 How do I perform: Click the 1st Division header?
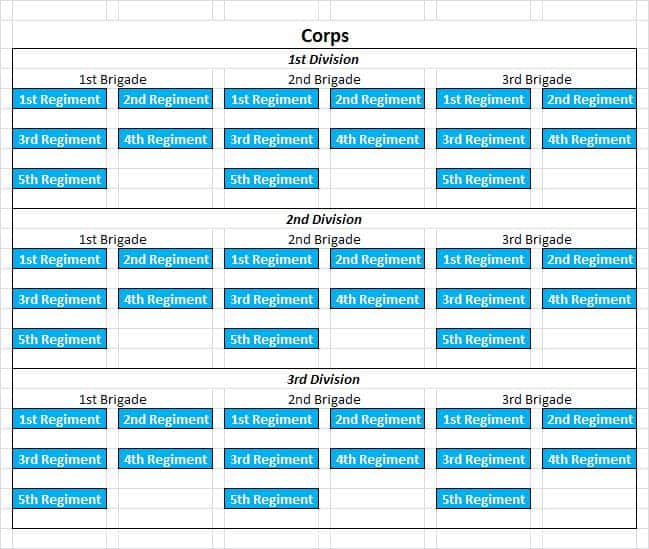coord(324,59)
